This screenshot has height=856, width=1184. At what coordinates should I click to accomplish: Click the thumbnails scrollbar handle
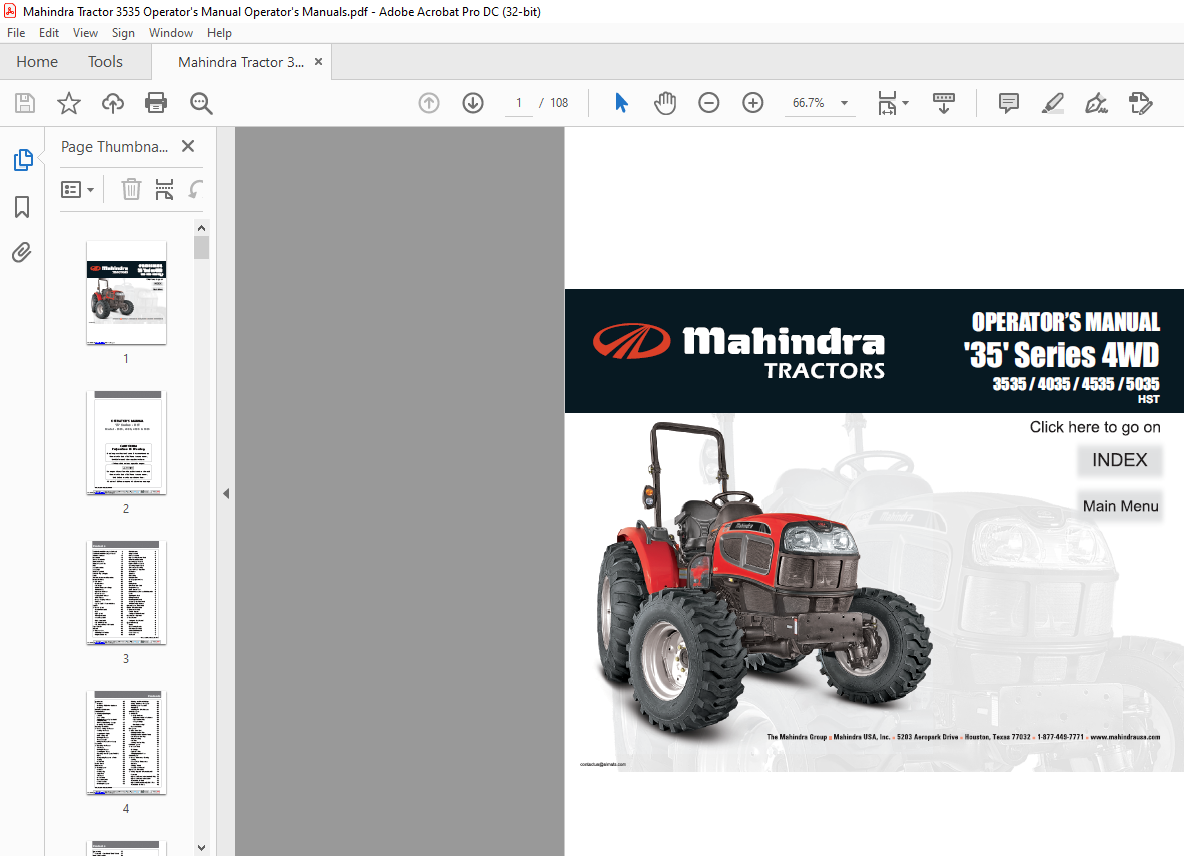pos(202,248)
